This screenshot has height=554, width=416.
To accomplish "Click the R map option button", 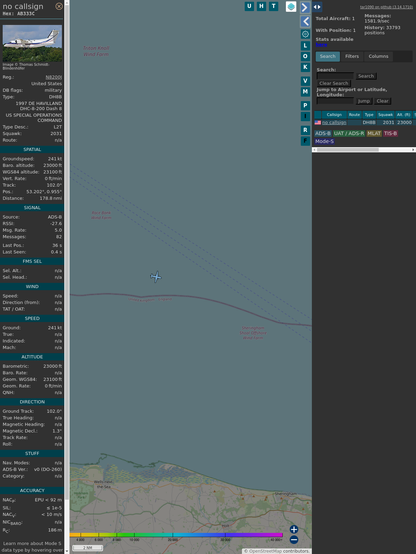I will 305,130.
